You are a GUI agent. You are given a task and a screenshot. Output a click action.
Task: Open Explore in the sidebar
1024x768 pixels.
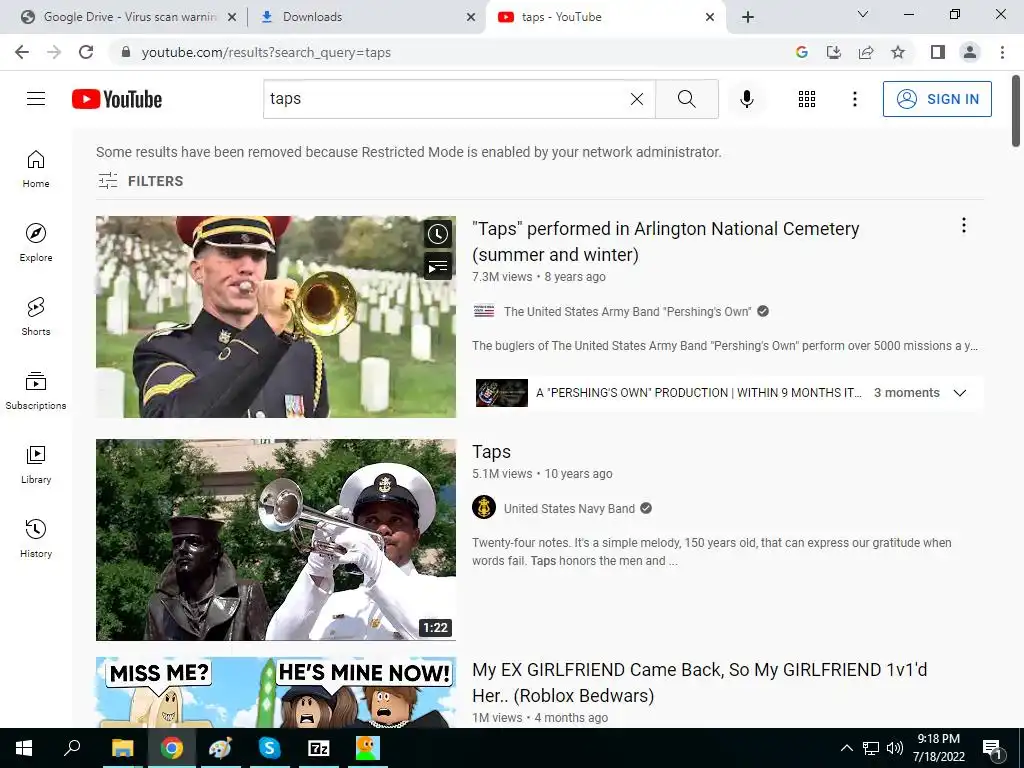point(36,243)
